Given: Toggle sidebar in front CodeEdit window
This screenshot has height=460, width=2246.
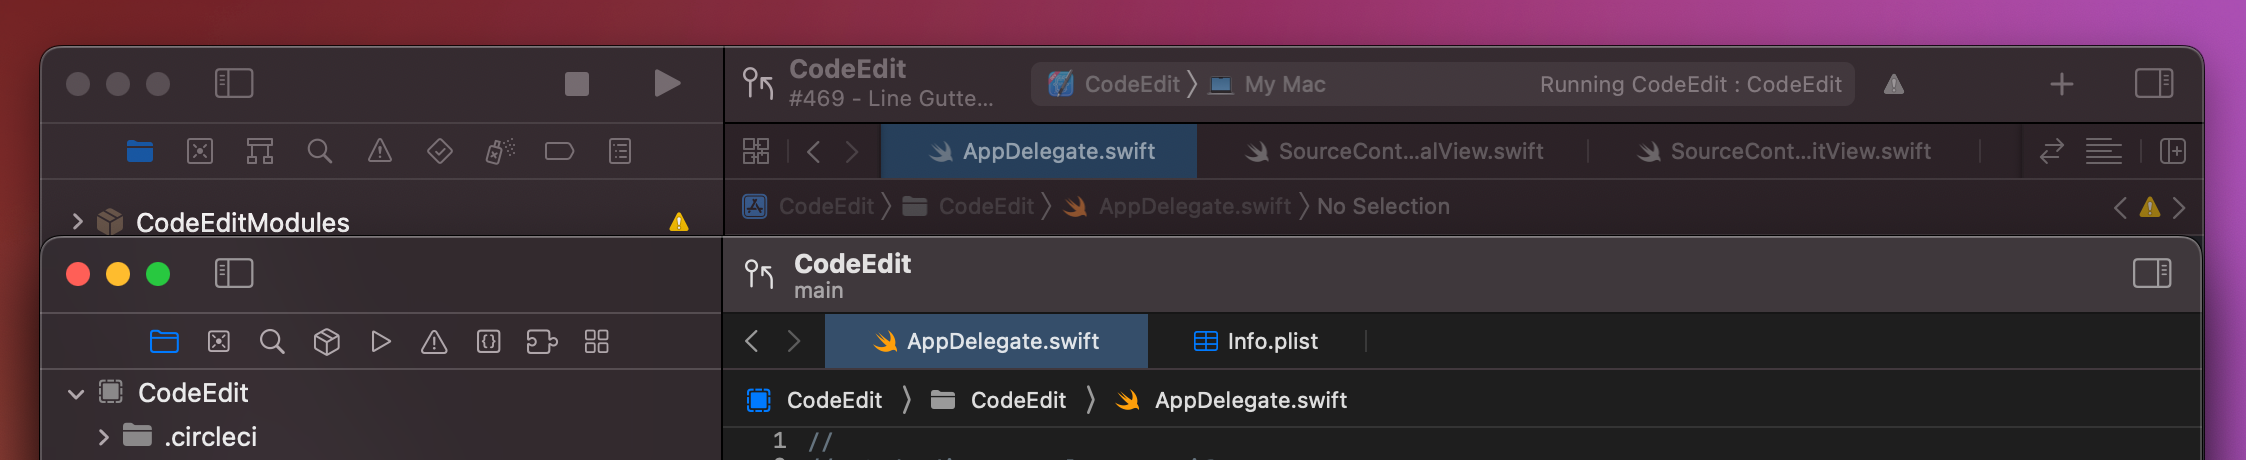Looking at the screenshot, I should point(234,273).
